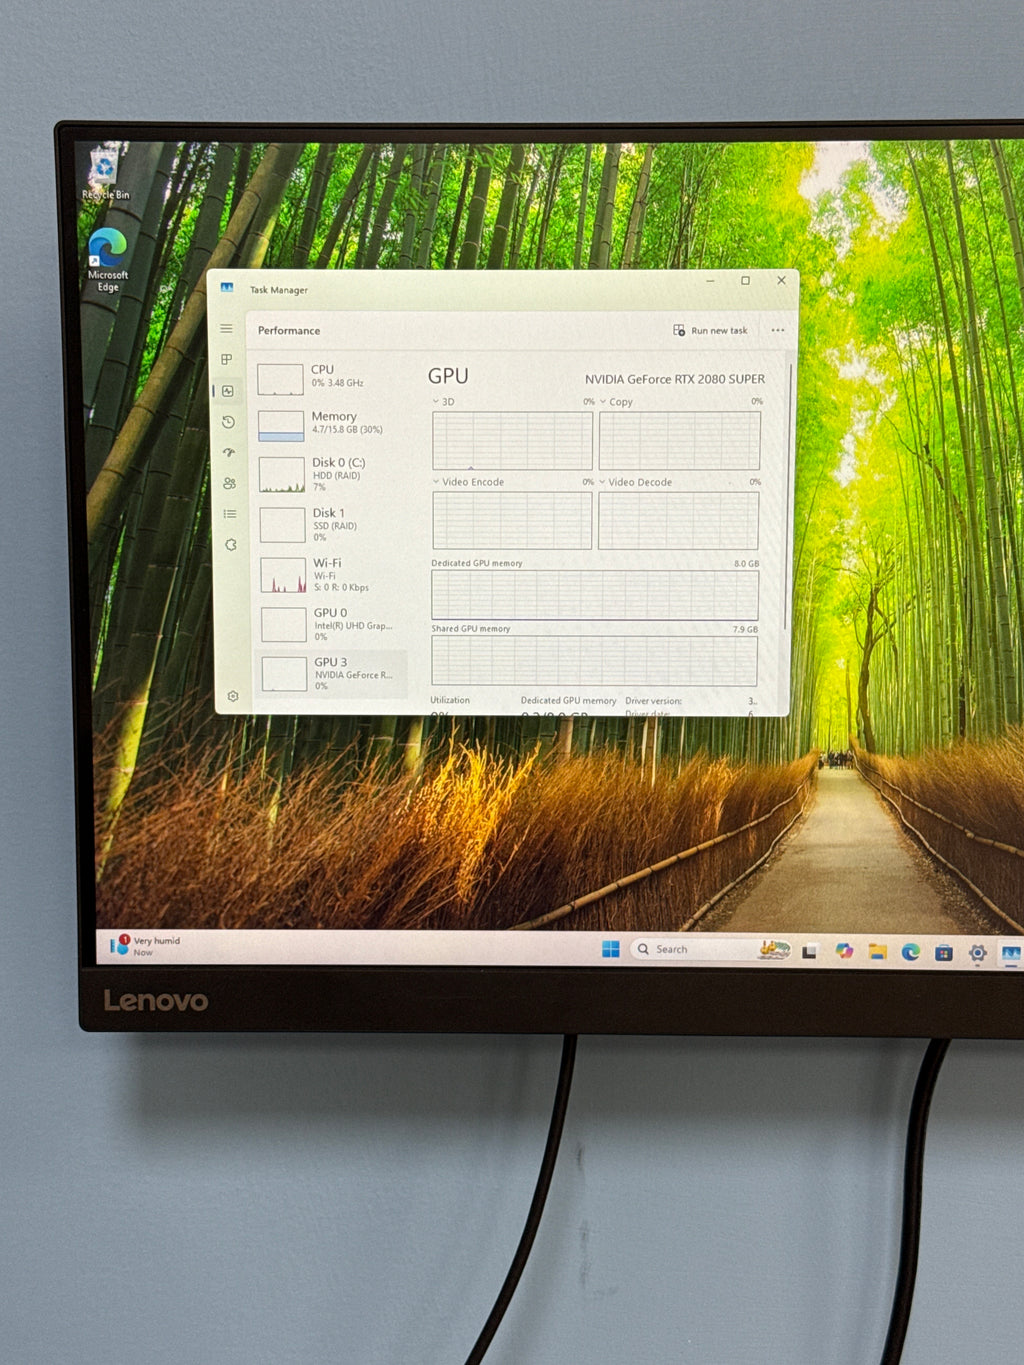Click the Dedicated GPU memory graph
The height and width of the screenshot is (1365, 1024).
point(595,595)
